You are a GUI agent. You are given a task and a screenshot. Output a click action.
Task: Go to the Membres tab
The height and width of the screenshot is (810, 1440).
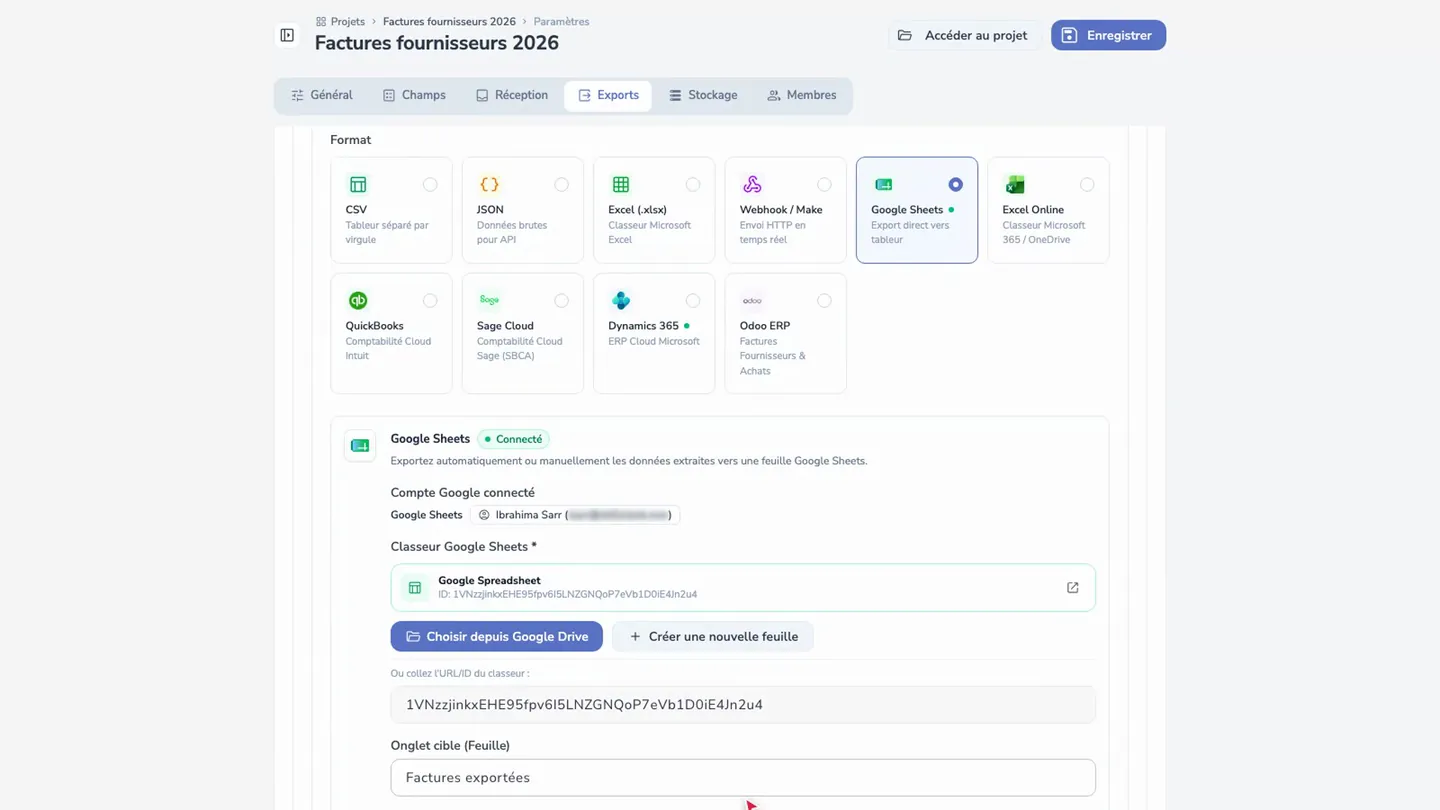pos(802,95)
